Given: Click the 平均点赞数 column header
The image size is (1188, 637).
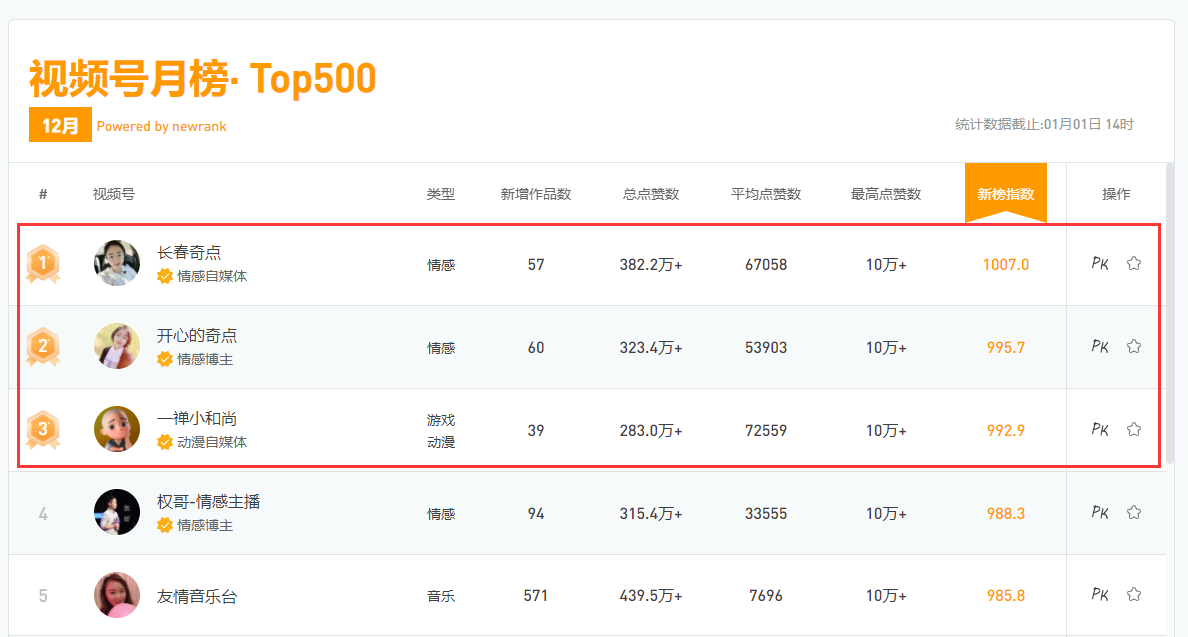Looking at the screenshot, I should 766,194.
